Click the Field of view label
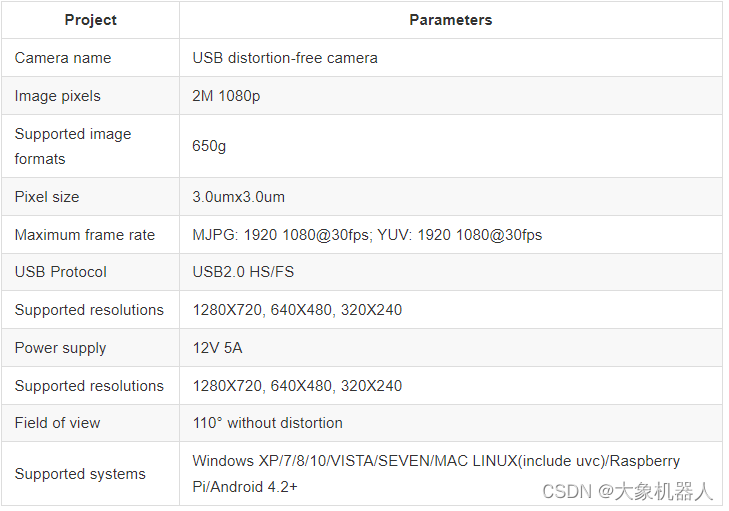Screen dimensions: 729x511 [58, 423]
